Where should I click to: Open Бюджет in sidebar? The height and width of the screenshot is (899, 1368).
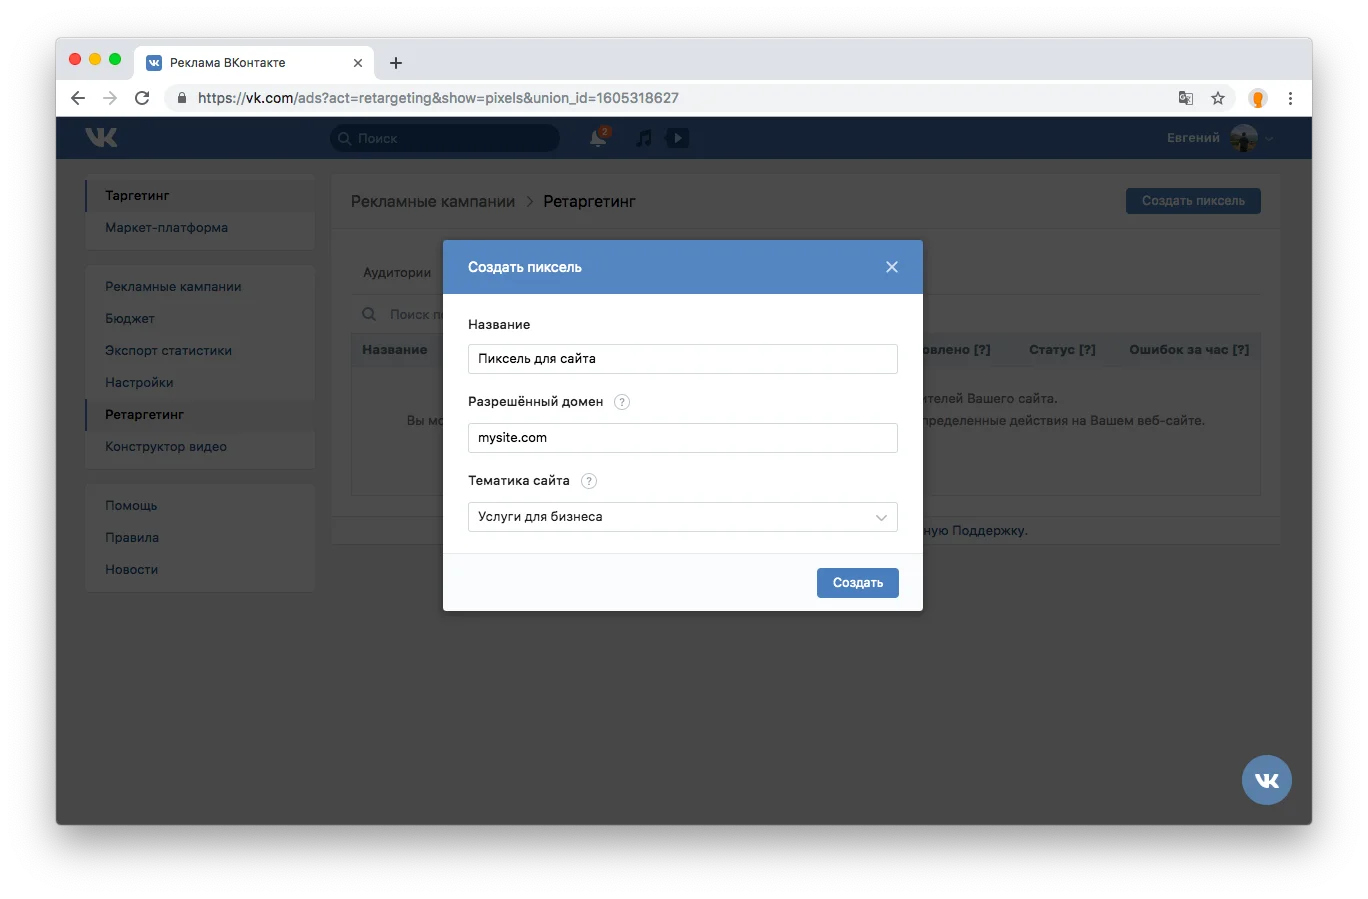click(200, 319)
